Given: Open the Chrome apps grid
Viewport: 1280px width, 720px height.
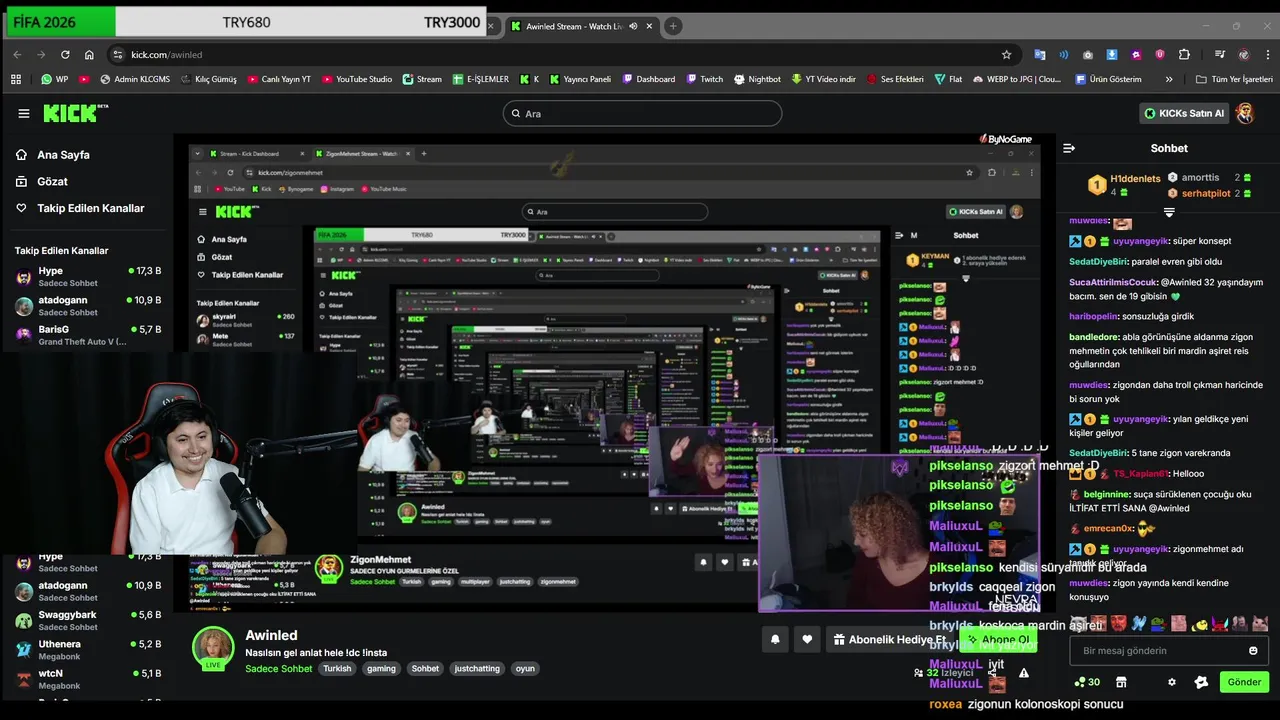Looking at the screenshot, I should click(15, 79).
